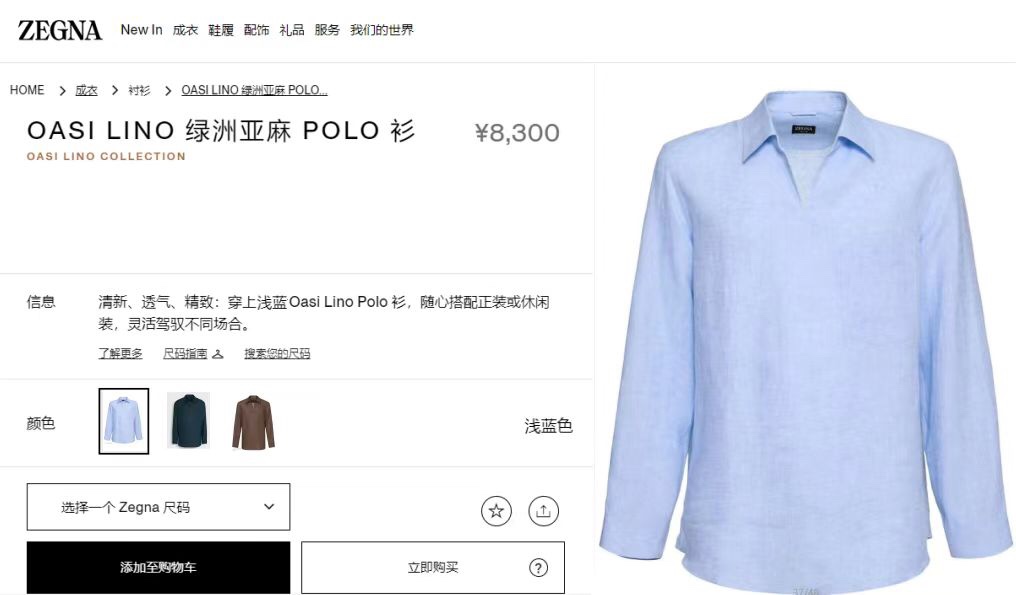Open the 成衣 navigation menu
1016x595 pixels.
[185, 30]
